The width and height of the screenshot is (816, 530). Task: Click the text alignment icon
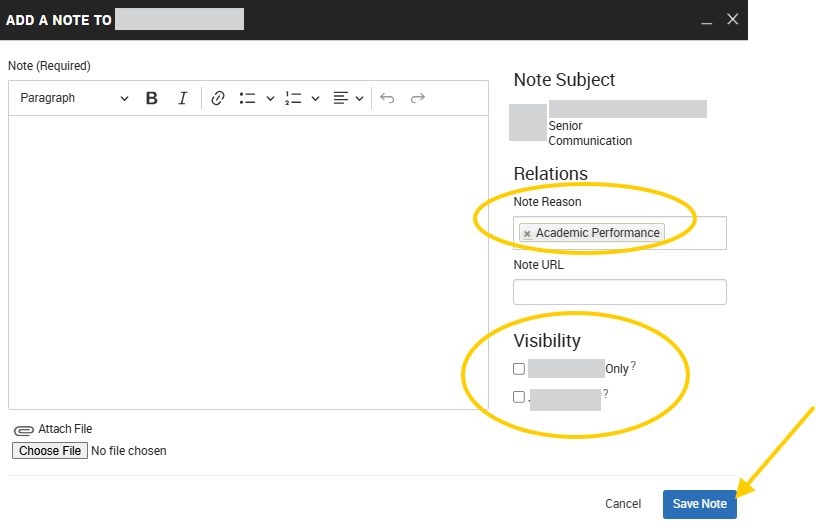(341, 98)
